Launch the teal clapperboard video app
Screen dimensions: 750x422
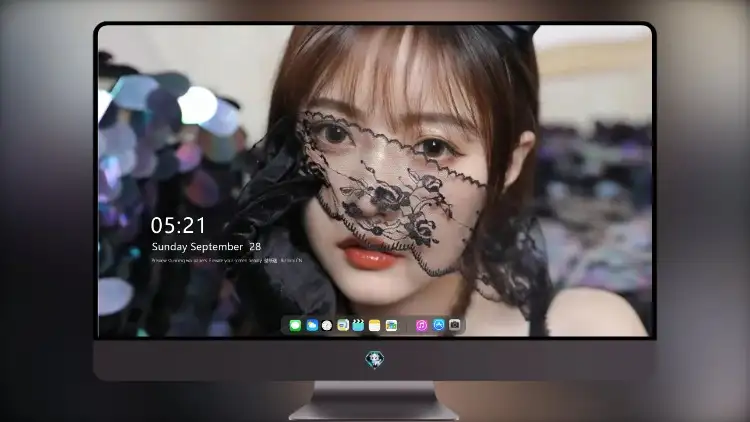pos(358,325)
